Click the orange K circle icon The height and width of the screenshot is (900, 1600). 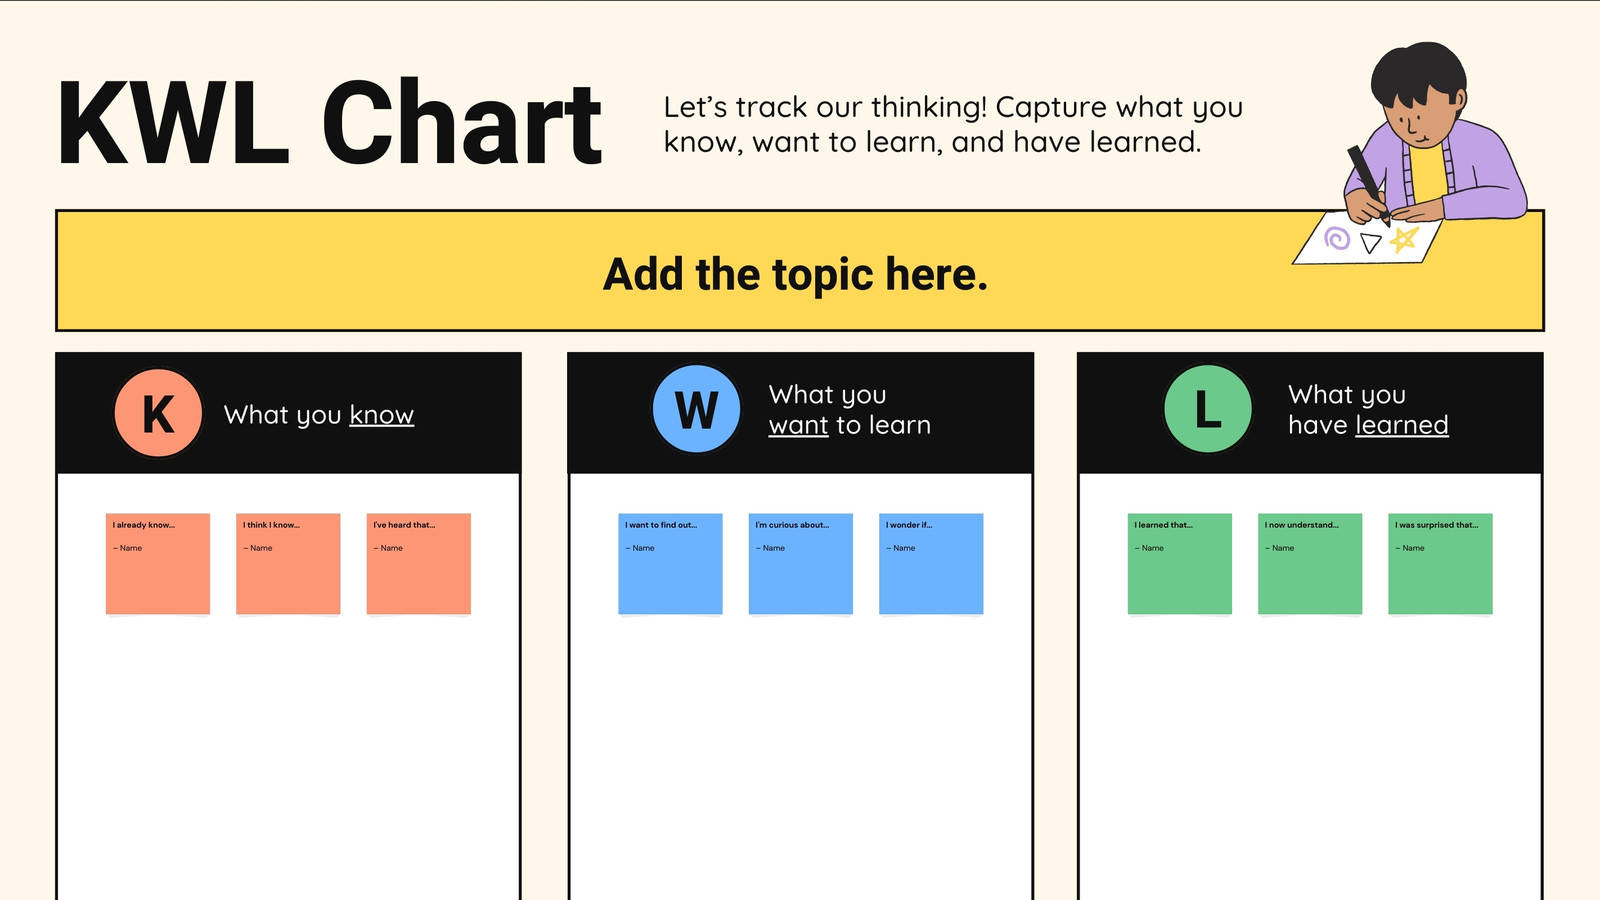tap(158, 413)
